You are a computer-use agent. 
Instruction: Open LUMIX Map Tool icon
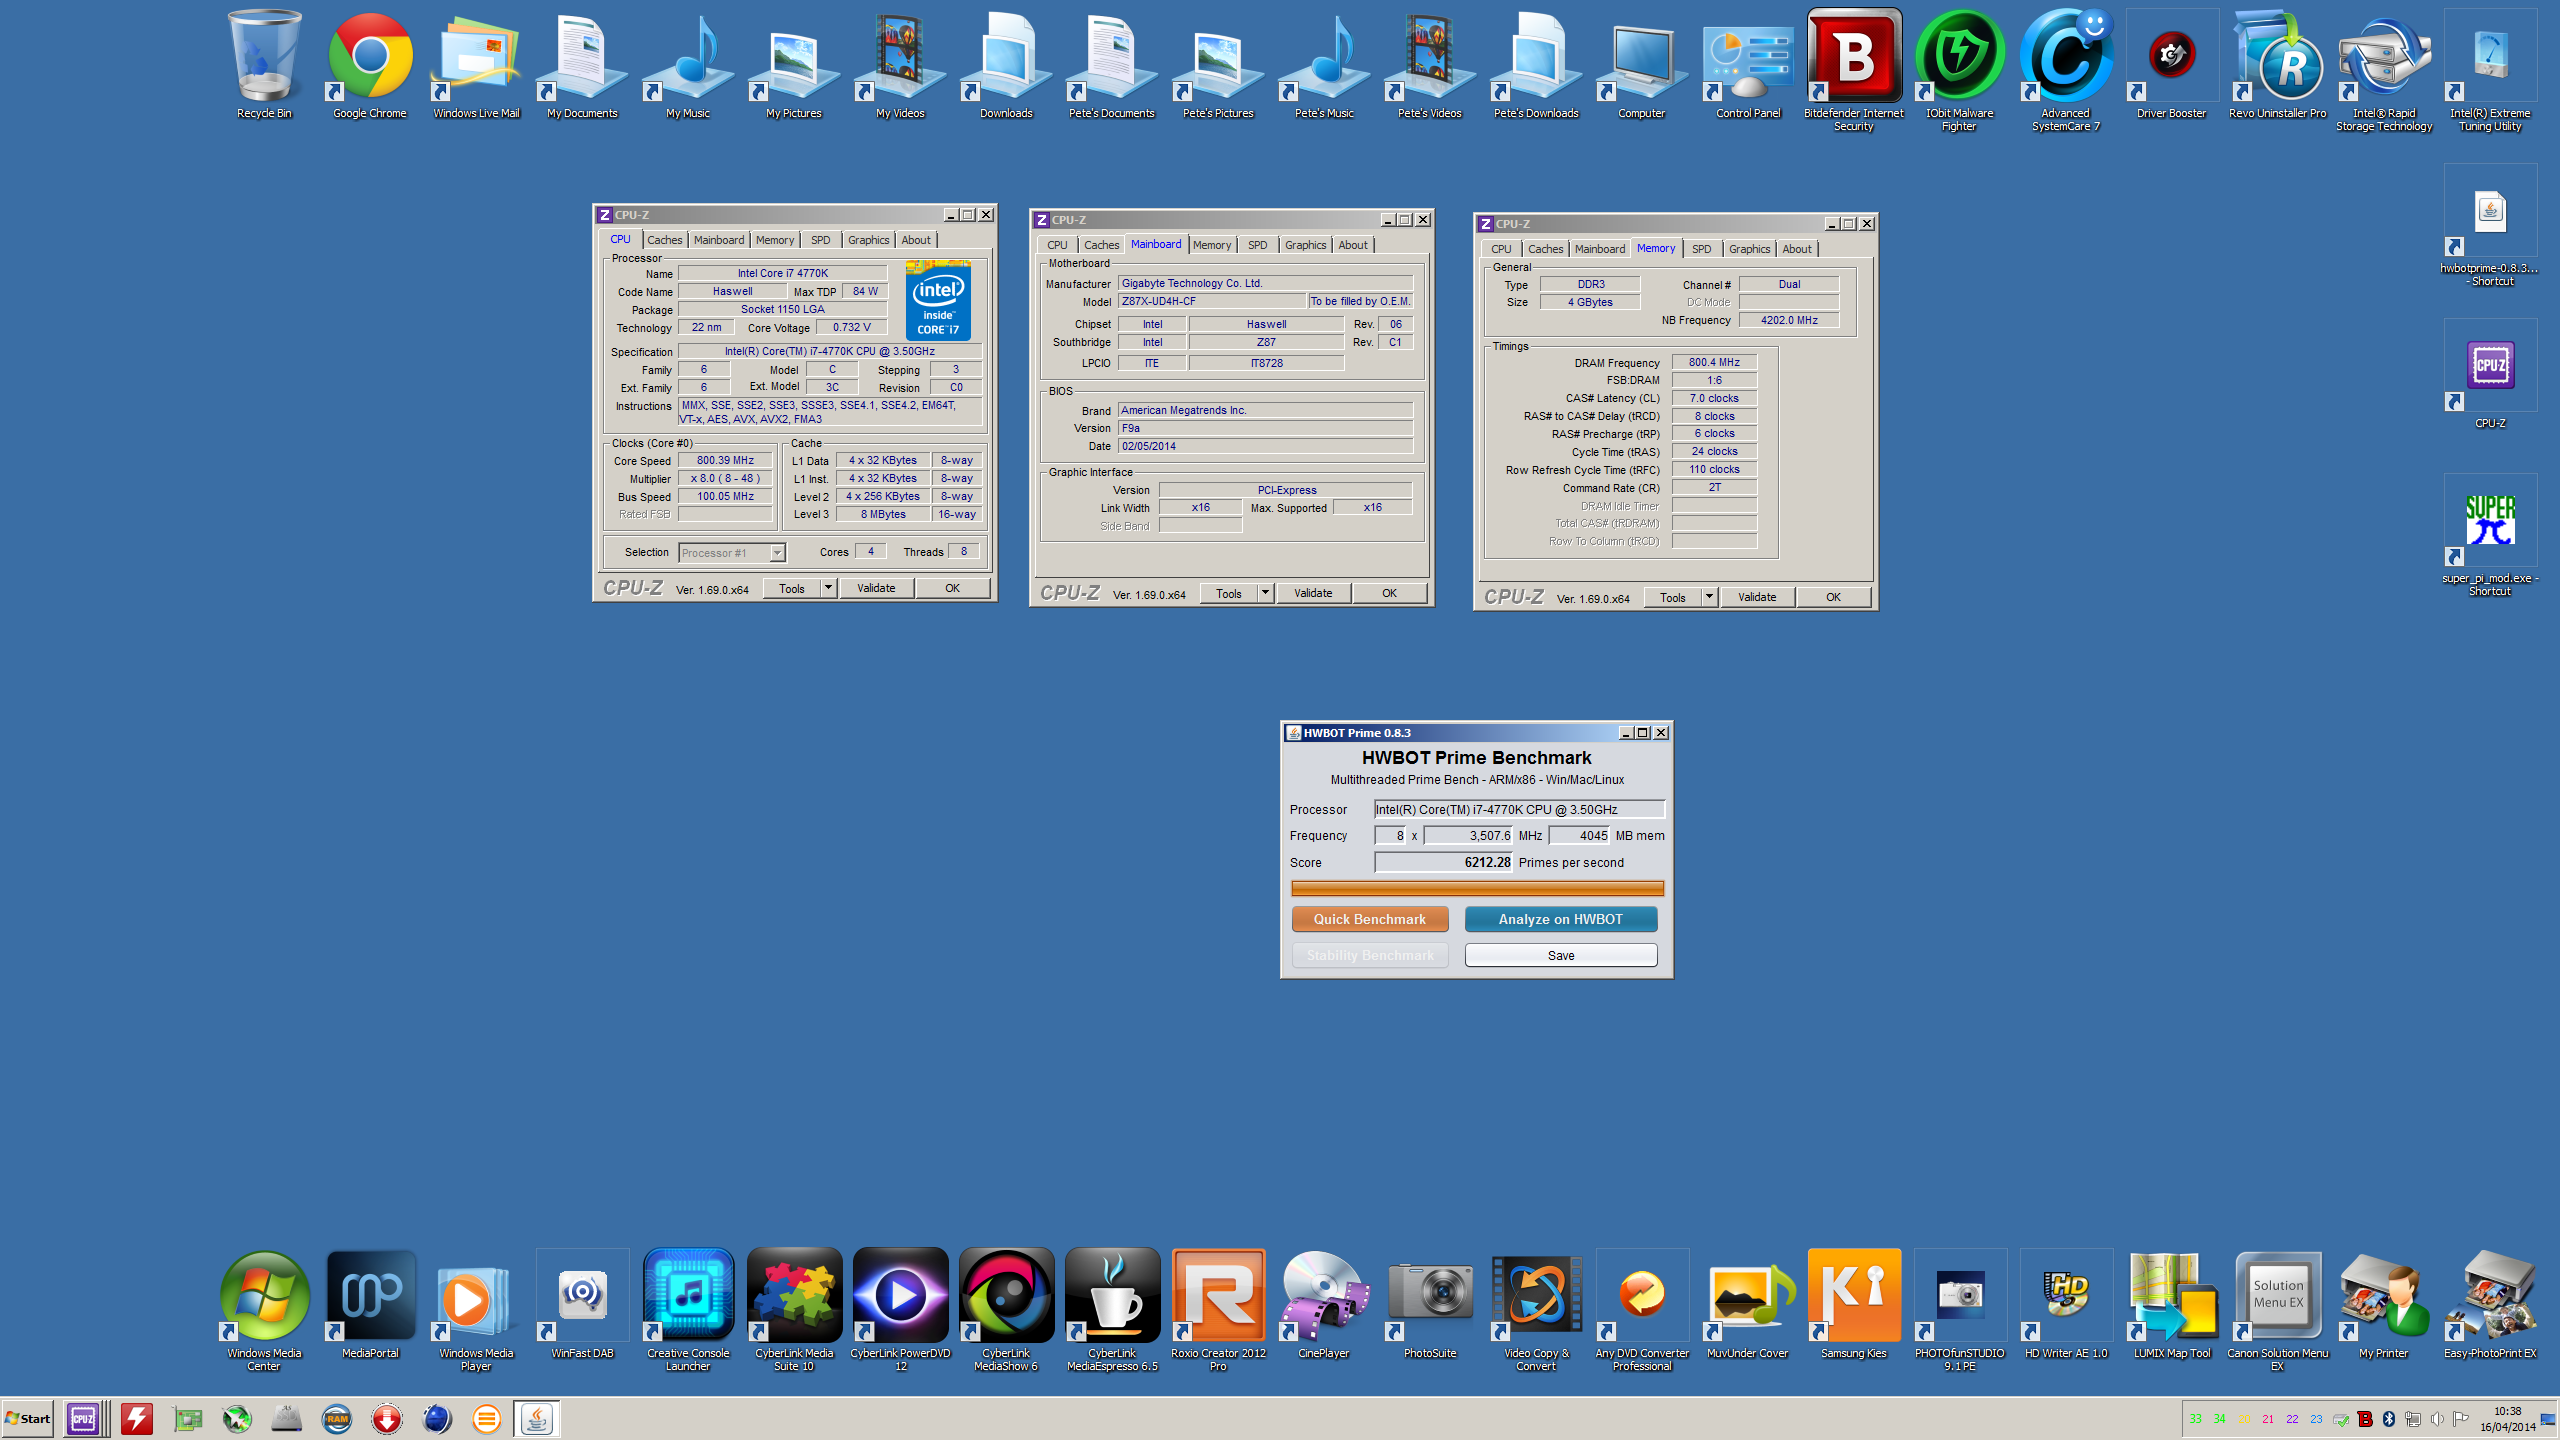click(2172, 1305)
